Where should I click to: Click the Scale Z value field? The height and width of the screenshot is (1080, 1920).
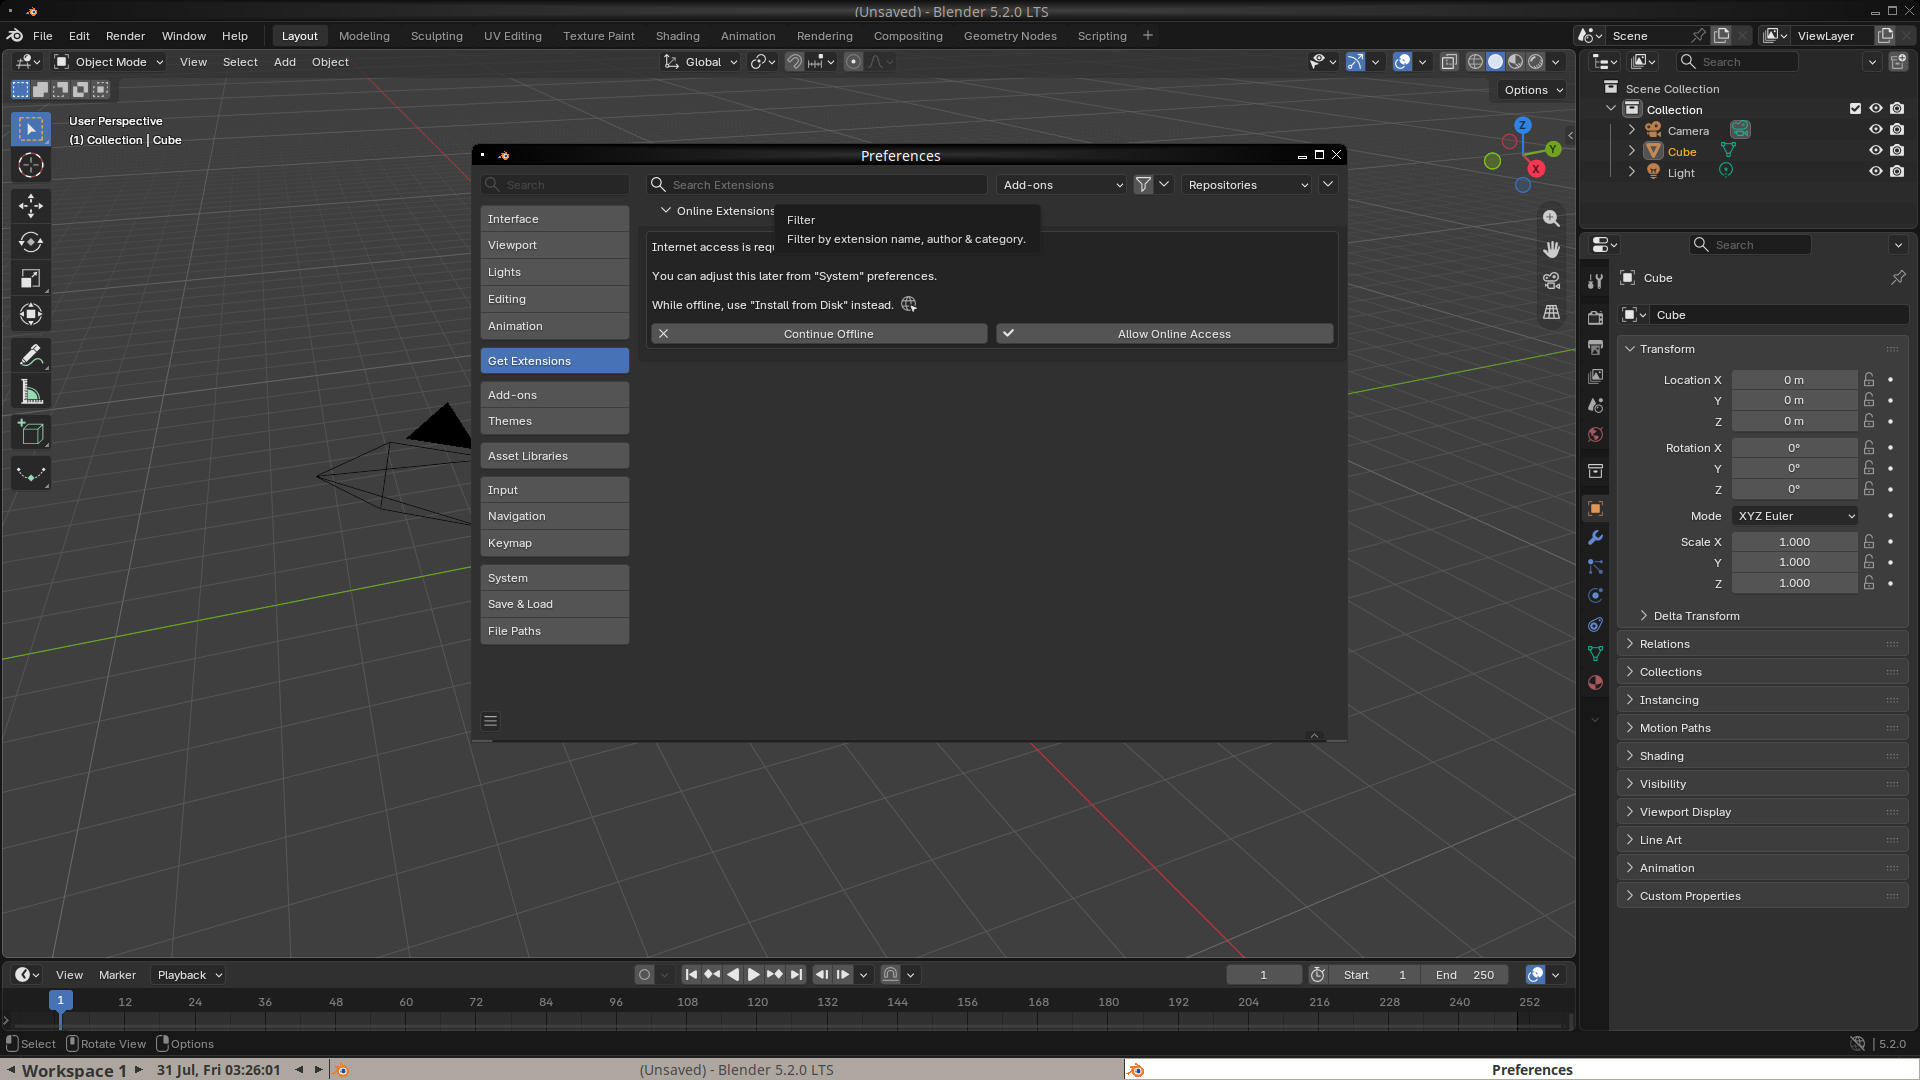pos(1794,583)
